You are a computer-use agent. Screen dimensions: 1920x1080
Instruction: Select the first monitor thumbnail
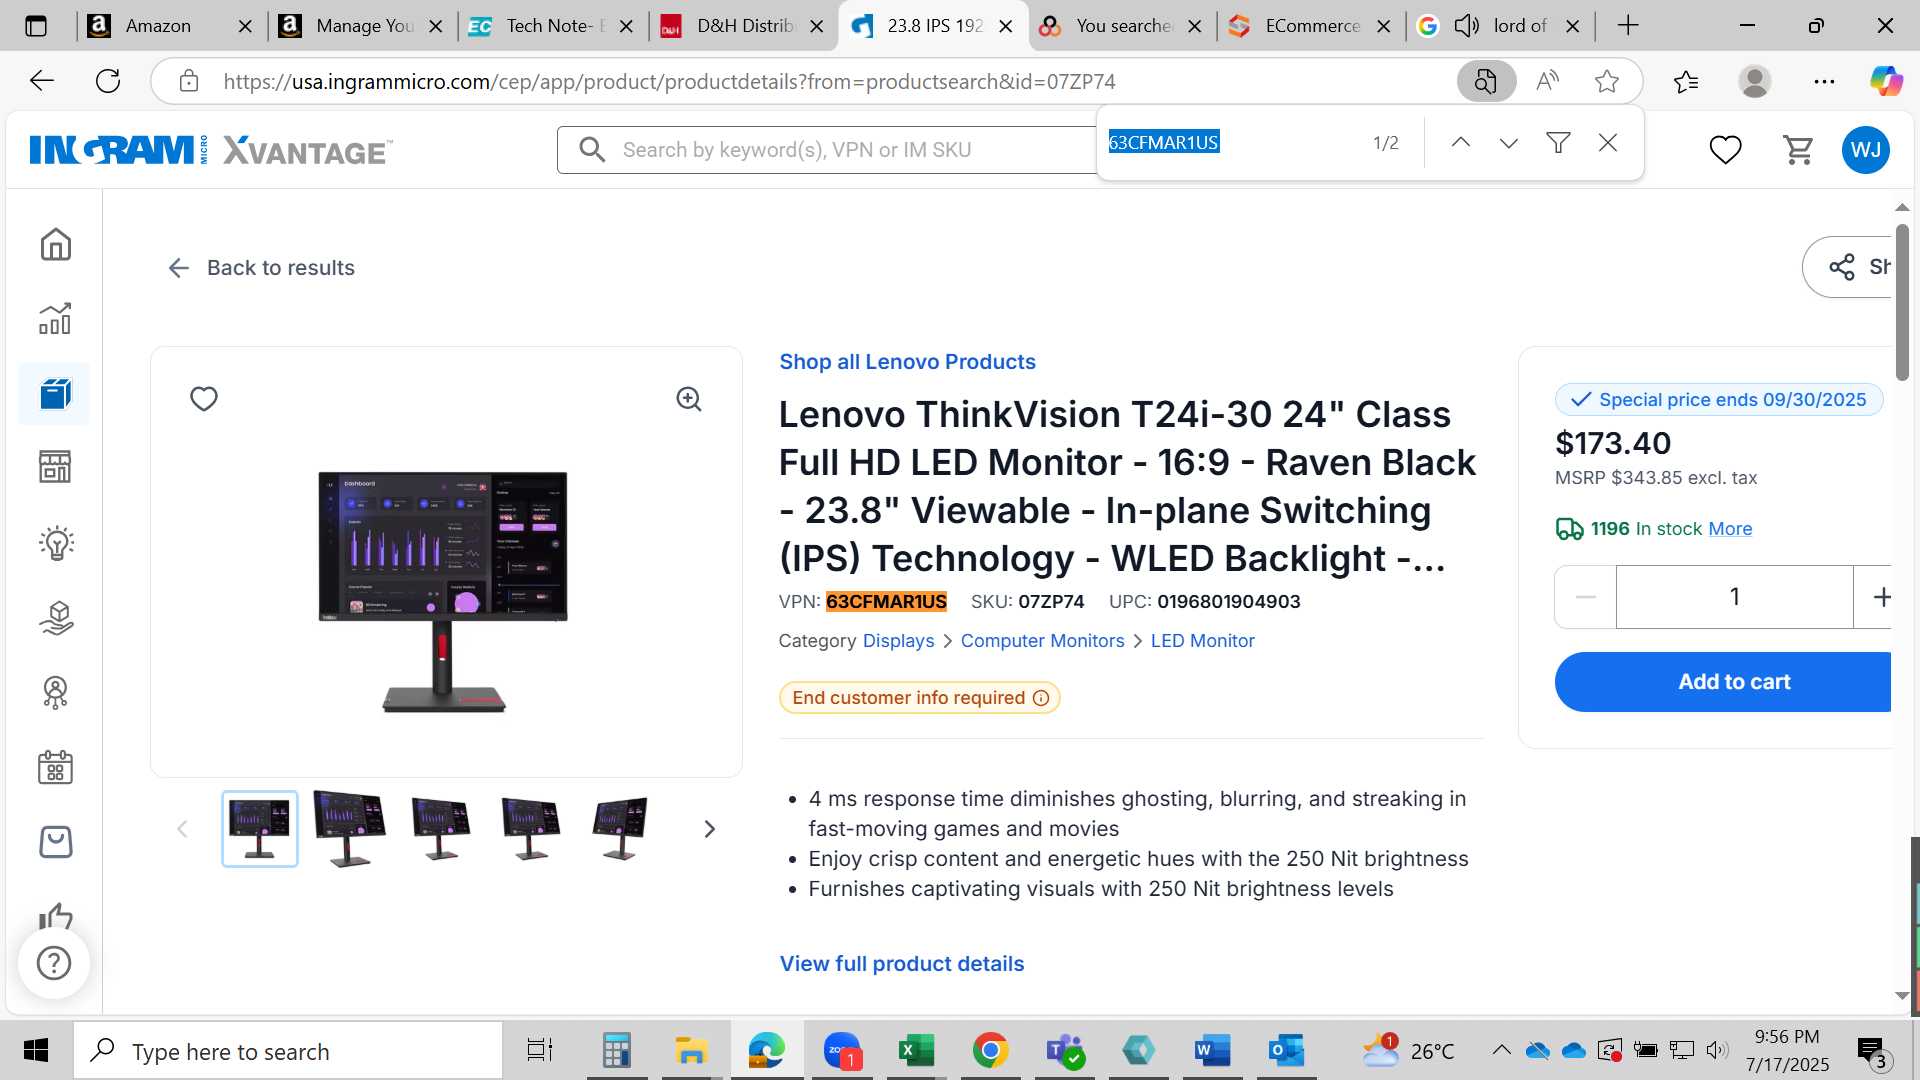(x=260, y=829)
